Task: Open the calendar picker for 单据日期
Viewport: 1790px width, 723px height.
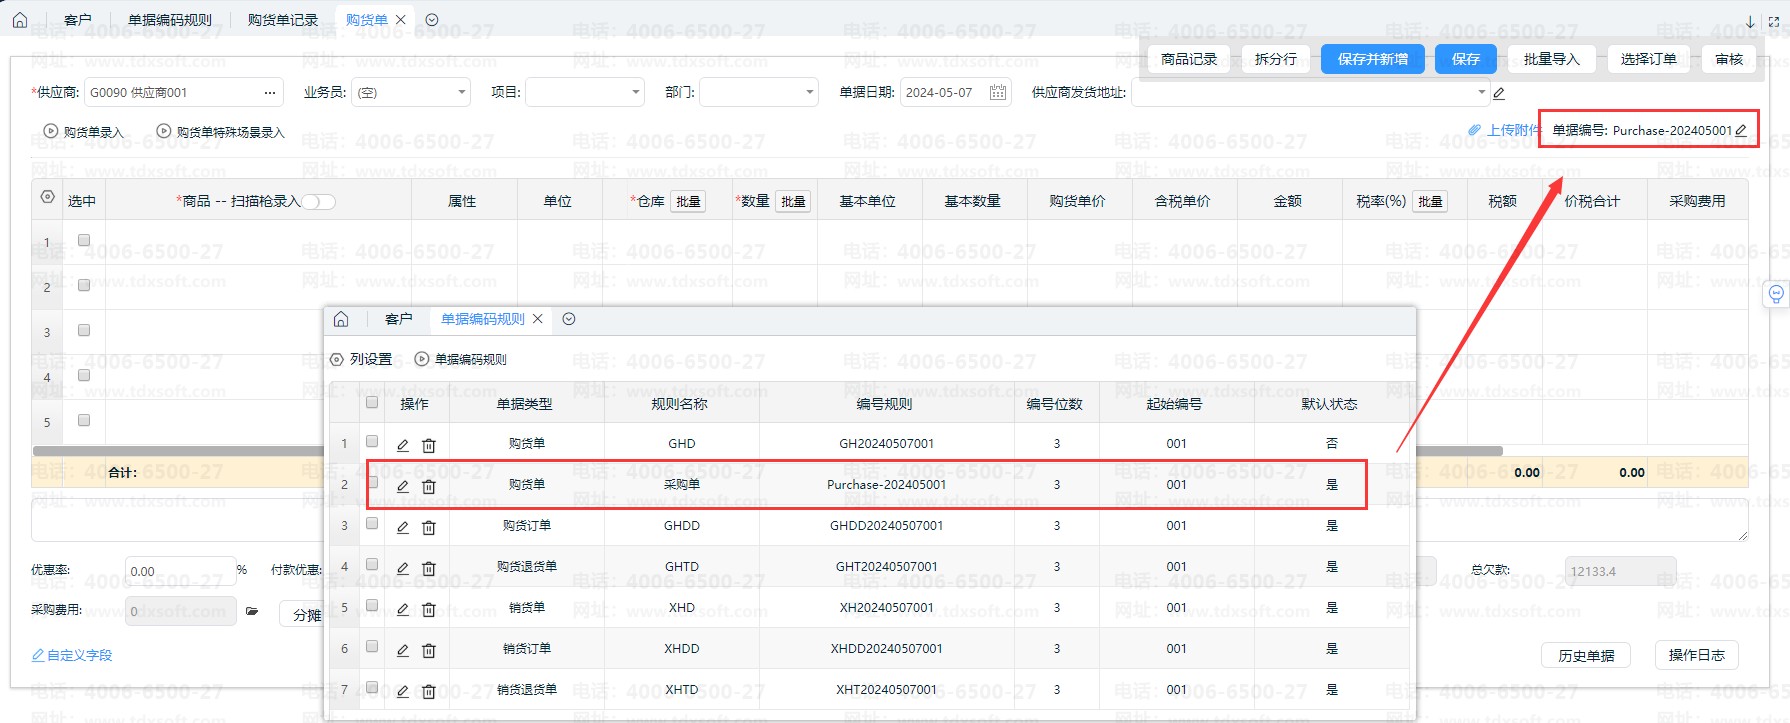Action: (997, 93)
